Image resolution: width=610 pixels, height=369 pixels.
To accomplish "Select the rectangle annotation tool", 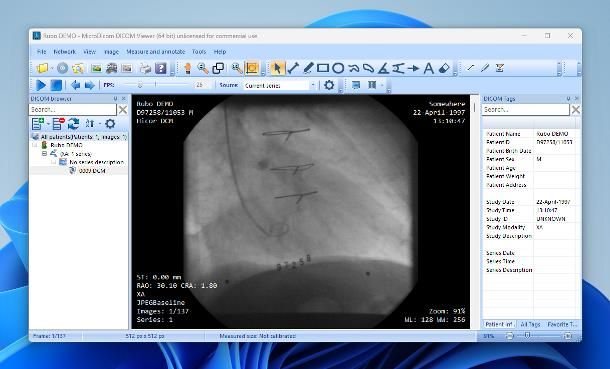I will (x=323, y=68).
